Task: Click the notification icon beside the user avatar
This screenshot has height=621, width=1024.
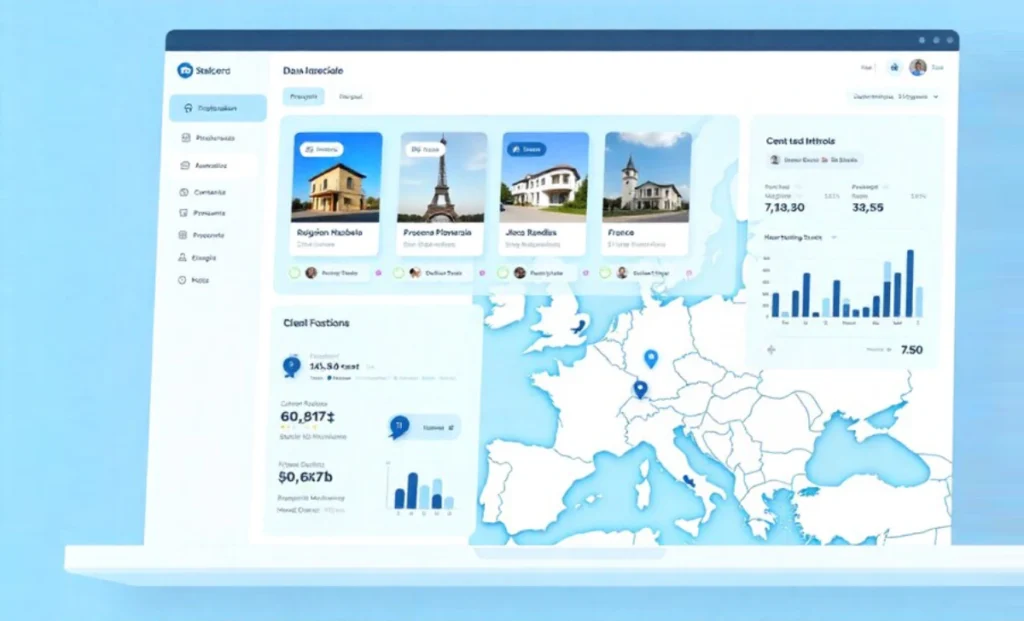Action: (894, 67)
